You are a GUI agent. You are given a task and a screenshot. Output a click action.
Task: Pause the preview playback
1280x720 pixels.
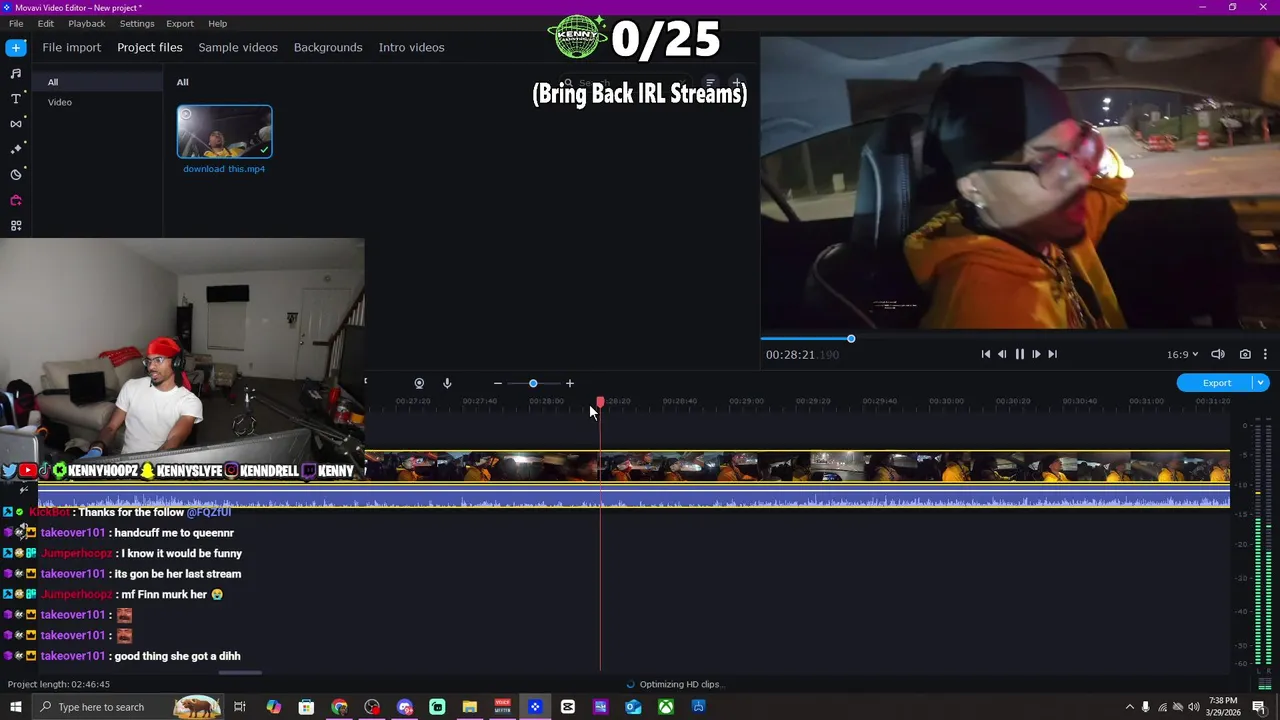(1019, 354)
